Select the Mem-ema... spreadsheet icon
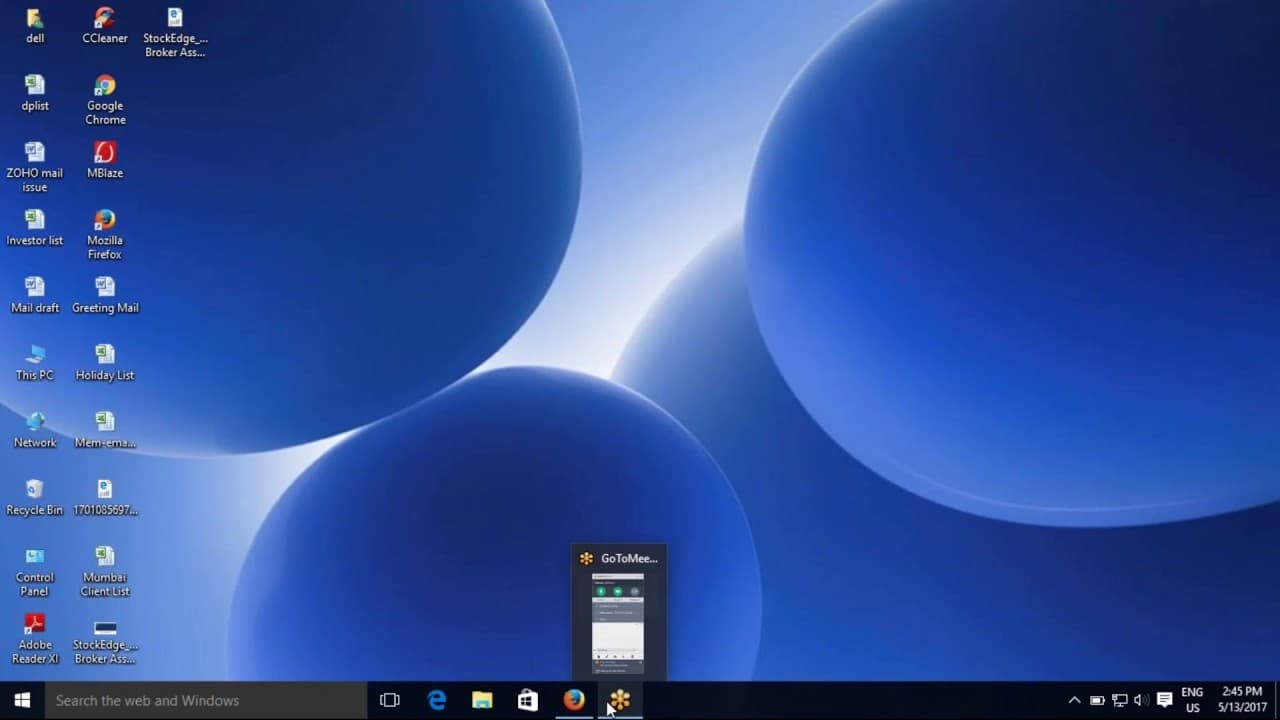 click(105, 430)
